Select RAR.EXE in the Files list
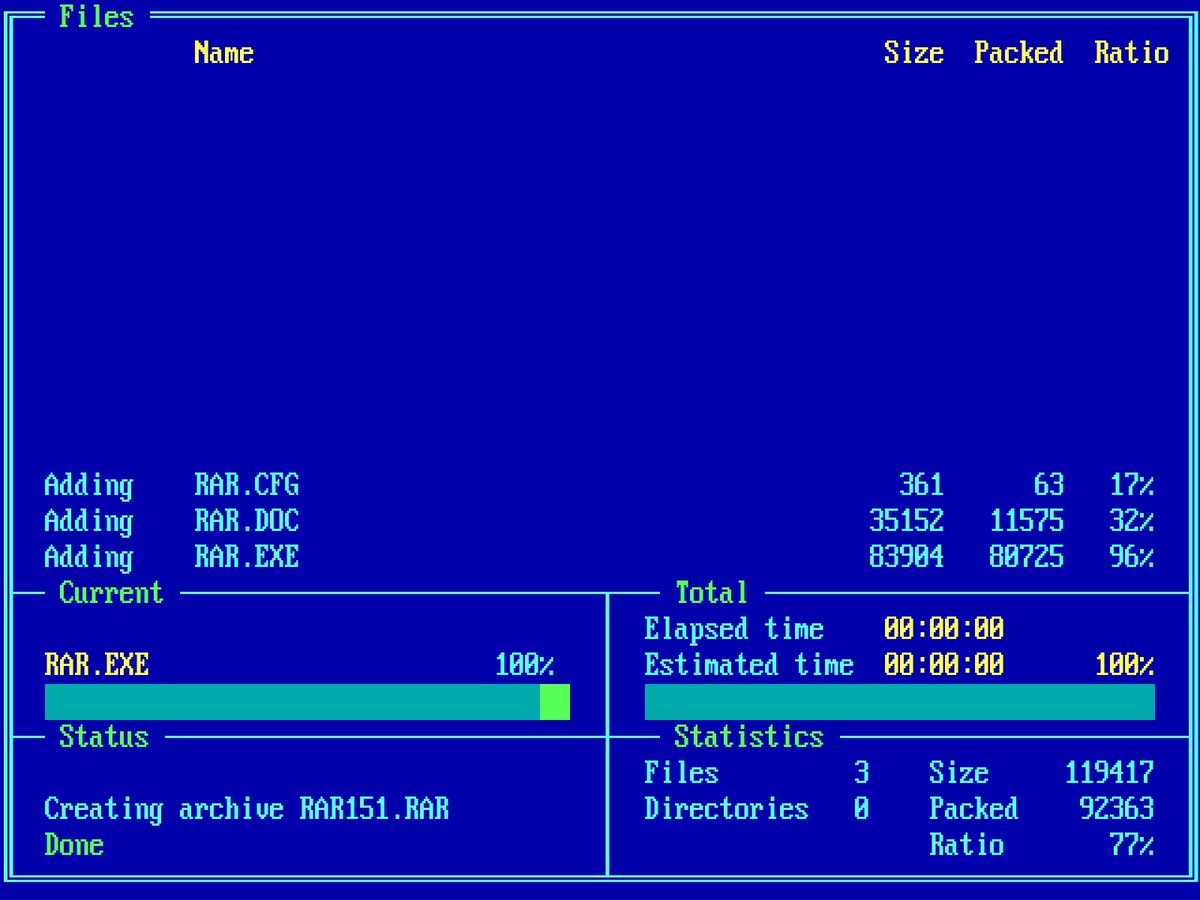 (x=247, y=557)
